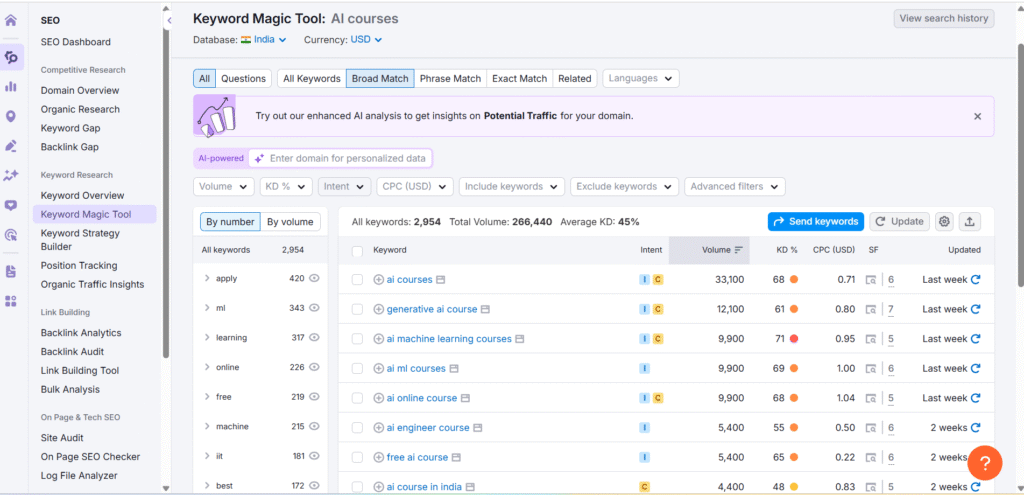Open the Home icon in left rail
The height and width of the screenshot is (495, 1024).
coord(11,20)
